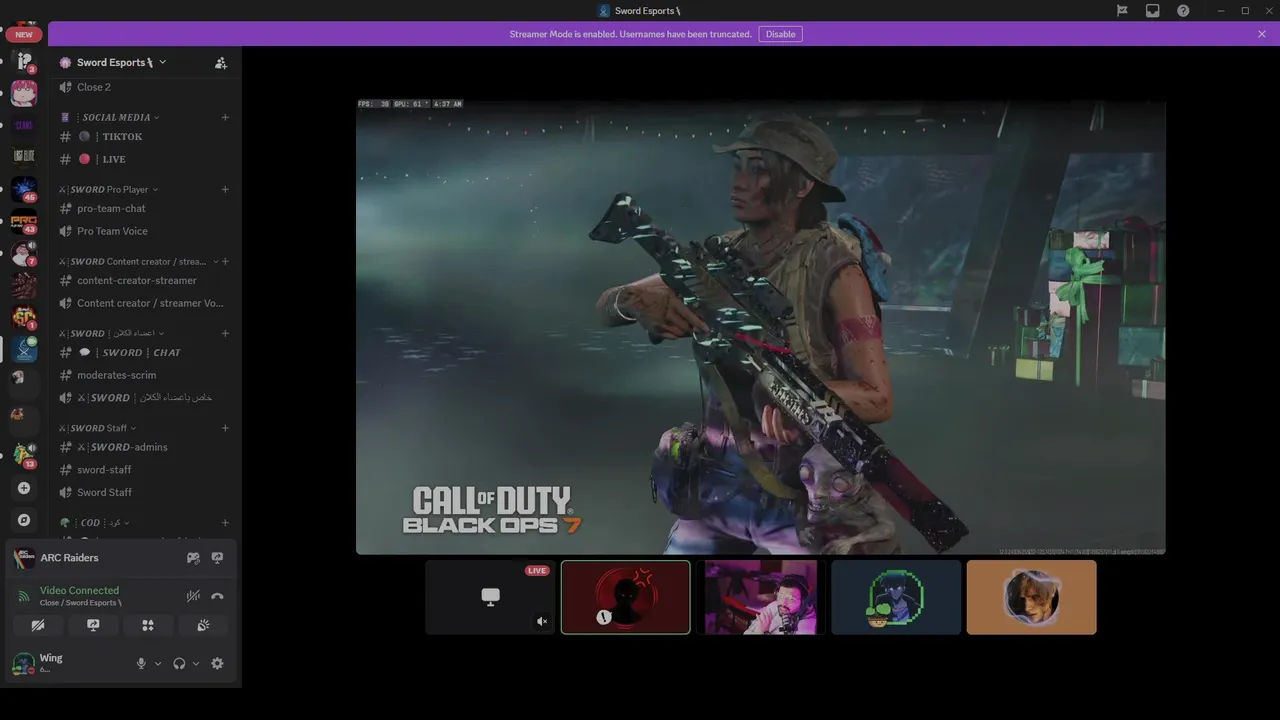Stream ARC Raiders using the screen share icon
The height and width of the screenshot is (720, 1280).
tap(217, 558)
